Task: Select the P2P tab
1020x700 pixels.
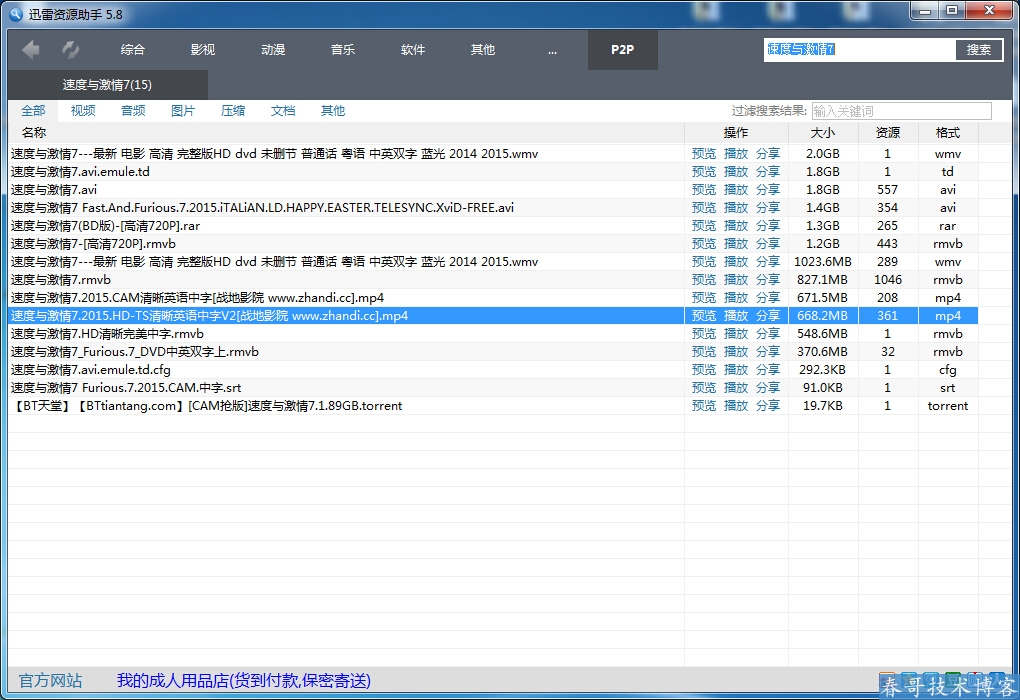Action: [623, 49]
